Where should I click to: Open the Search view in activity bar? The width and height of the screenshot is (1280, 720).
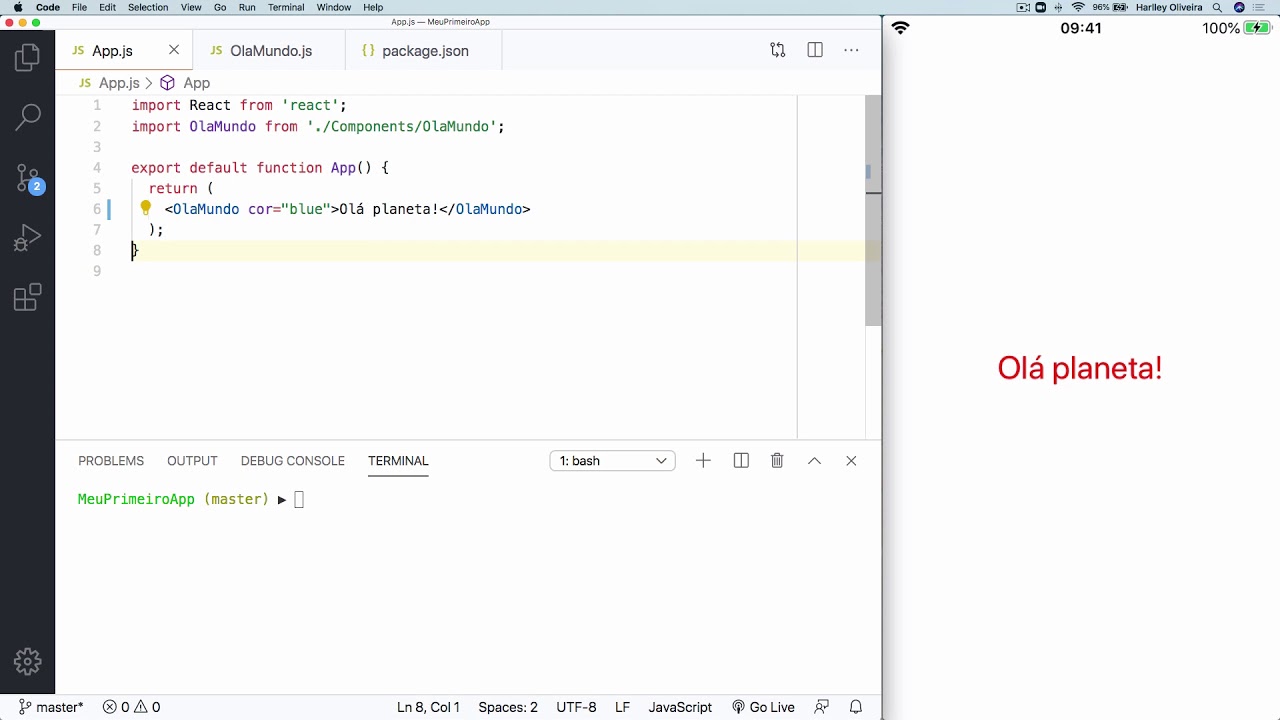(28, 117)
